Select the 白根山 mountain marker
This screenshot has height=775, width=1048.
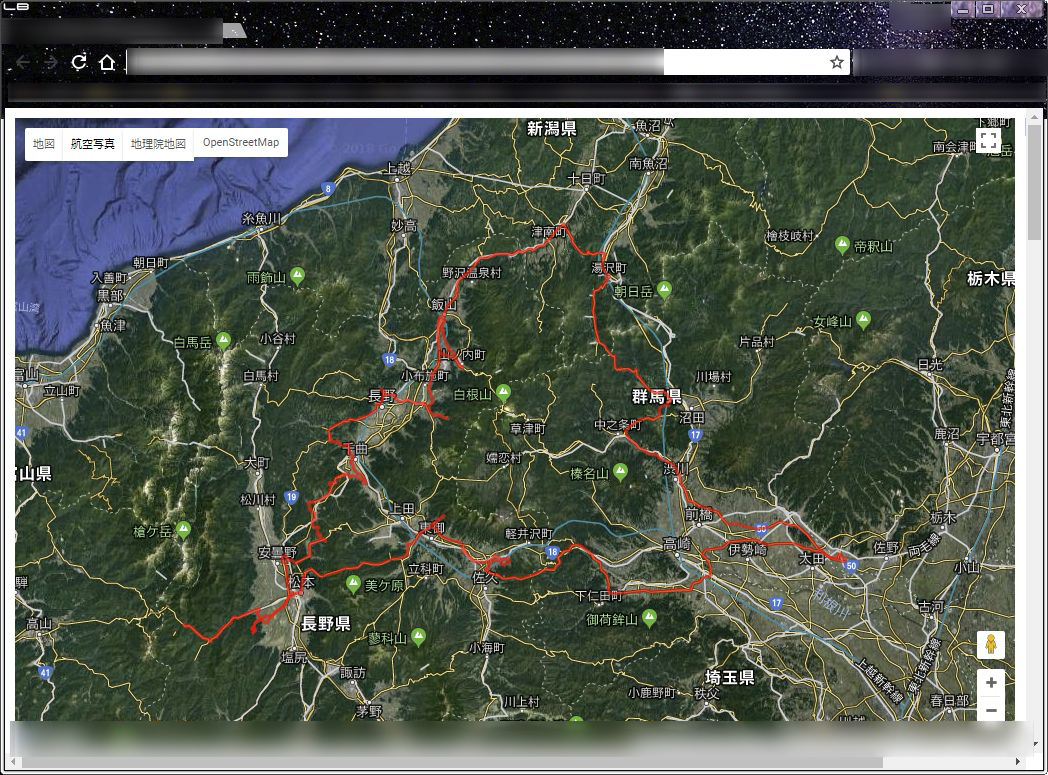(x=503, y=392)
